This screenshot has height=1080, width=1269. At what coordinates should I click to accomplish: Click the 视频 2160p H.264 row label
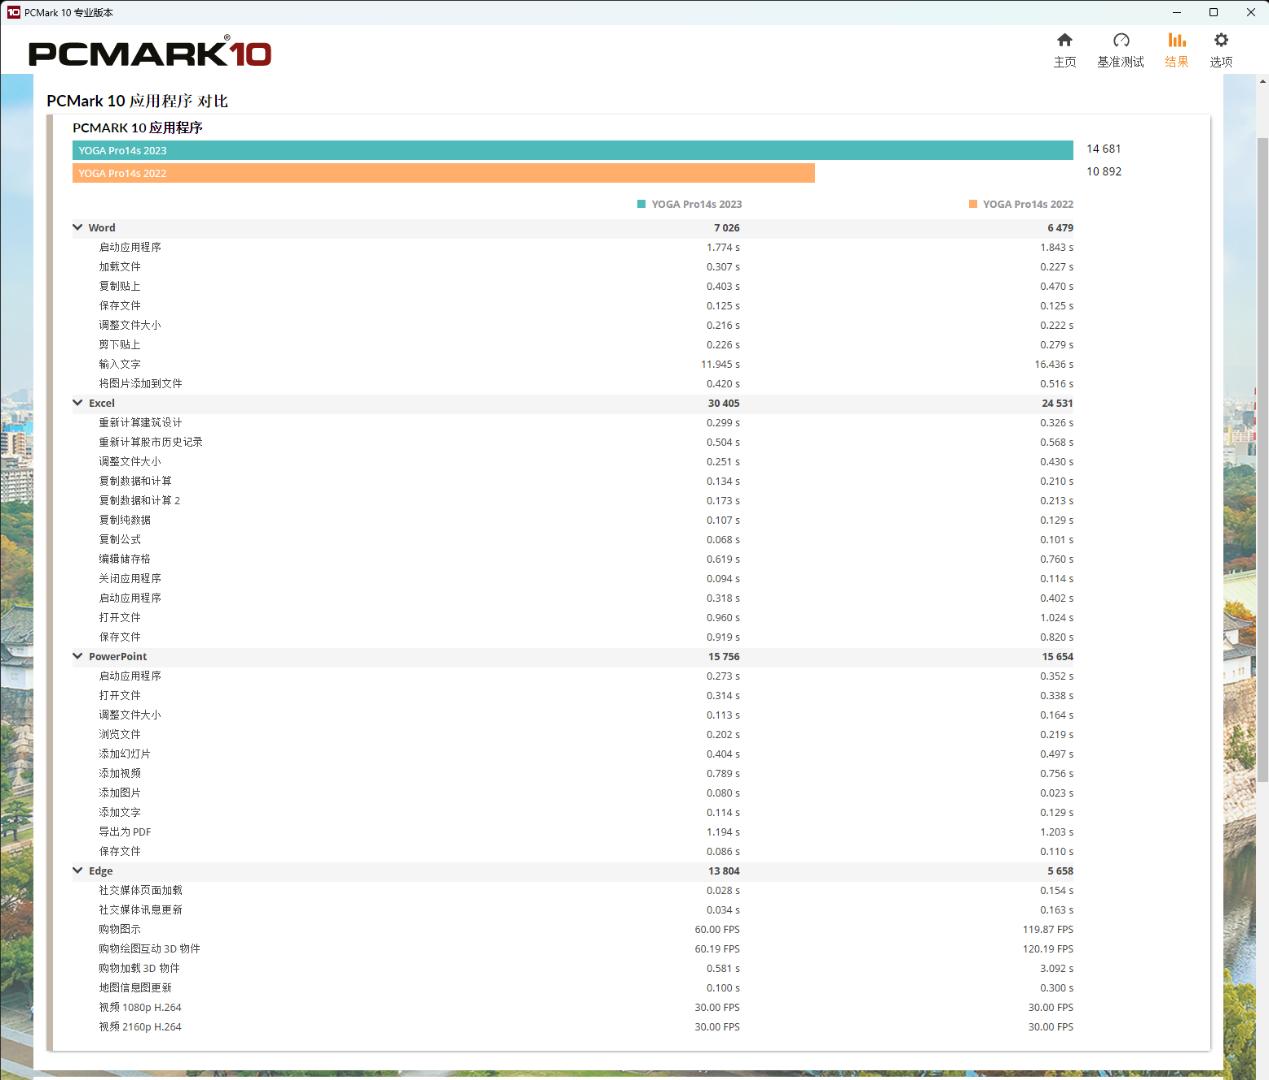pos(141,1027)
